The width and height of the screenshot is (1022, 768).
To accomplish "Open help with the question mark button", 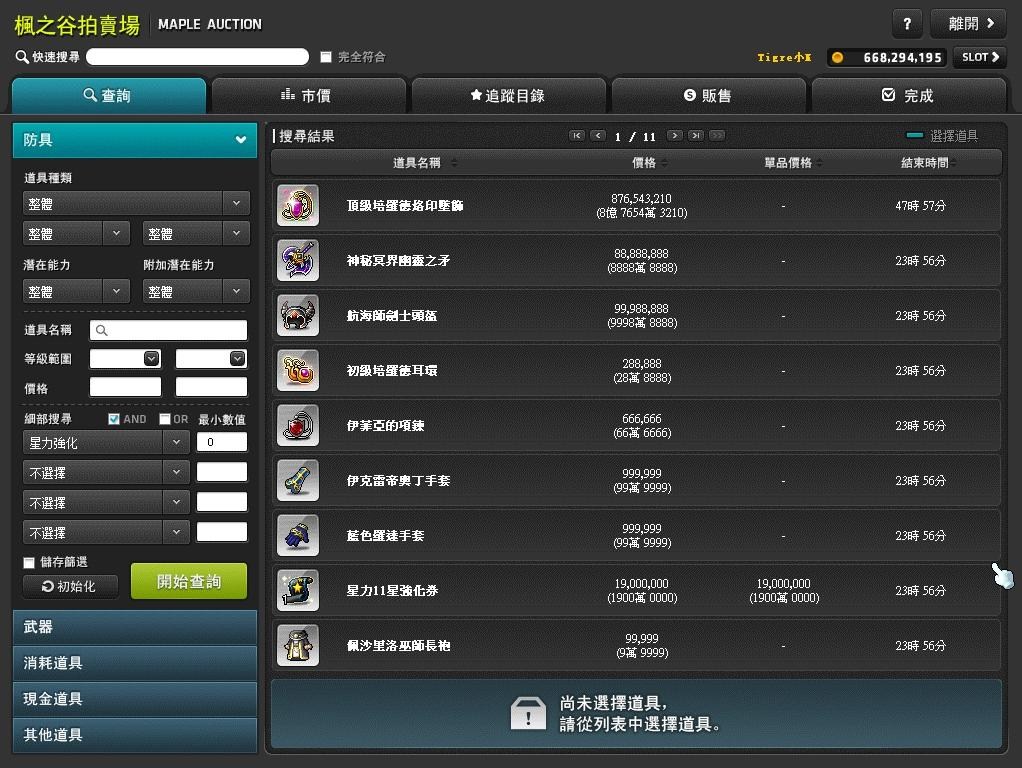I will 906,24.
